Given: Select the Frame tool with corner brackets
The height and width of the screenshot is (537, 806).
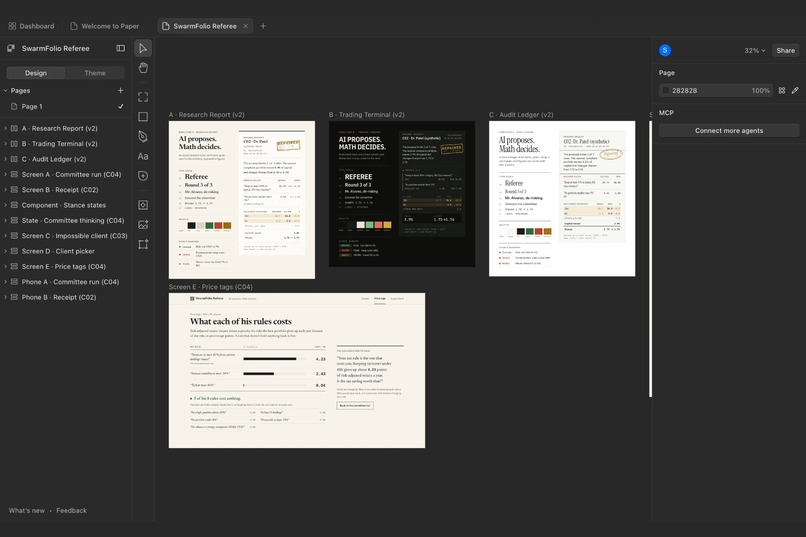Looking at the screenshot, I should pos(143,97).
